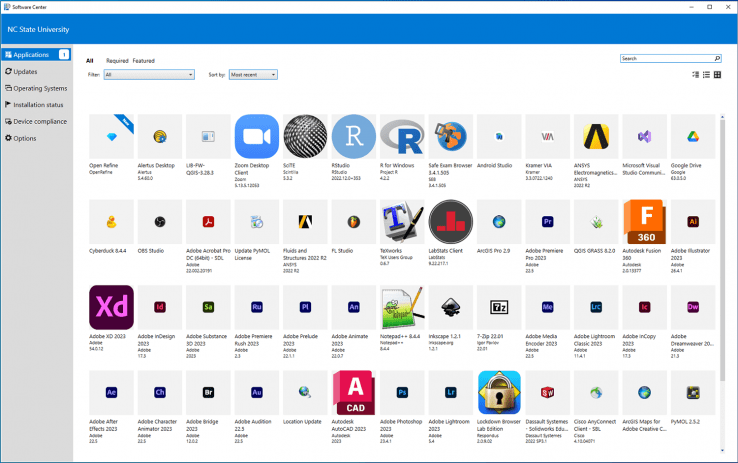Open the Filter dropdown set to All
The width and height of the screenshot is (738, 463).
pyautogui.click(x=149, y=74)
